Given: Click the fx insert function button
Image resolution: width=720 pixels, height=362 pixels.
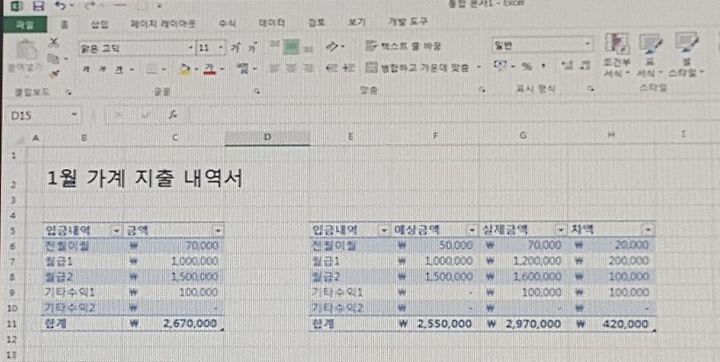Looking at the screenshot, I should pos(173,115).
